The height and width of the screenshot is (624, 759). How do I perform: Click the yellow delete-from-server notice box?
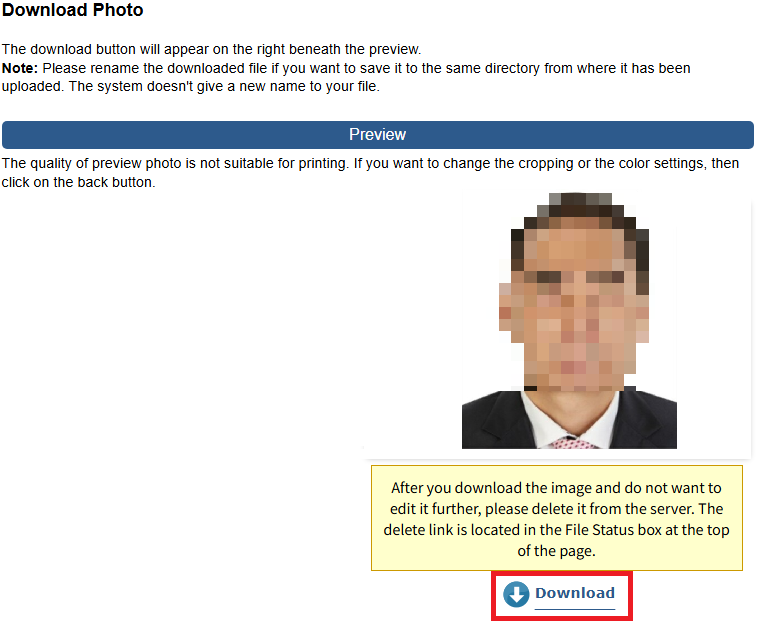pos(557,518)
